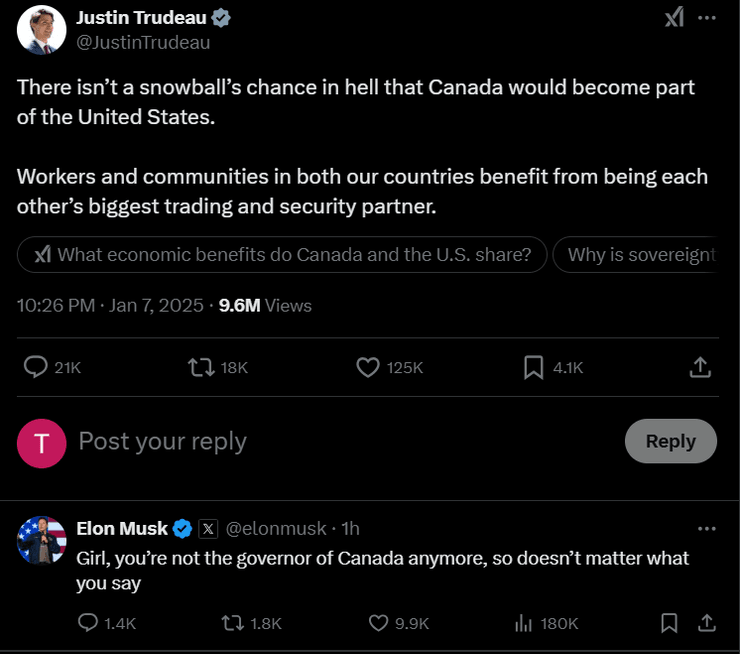
Task: Type in the Post your reply field
Action: pyautogui.click(x=300, y=441)
